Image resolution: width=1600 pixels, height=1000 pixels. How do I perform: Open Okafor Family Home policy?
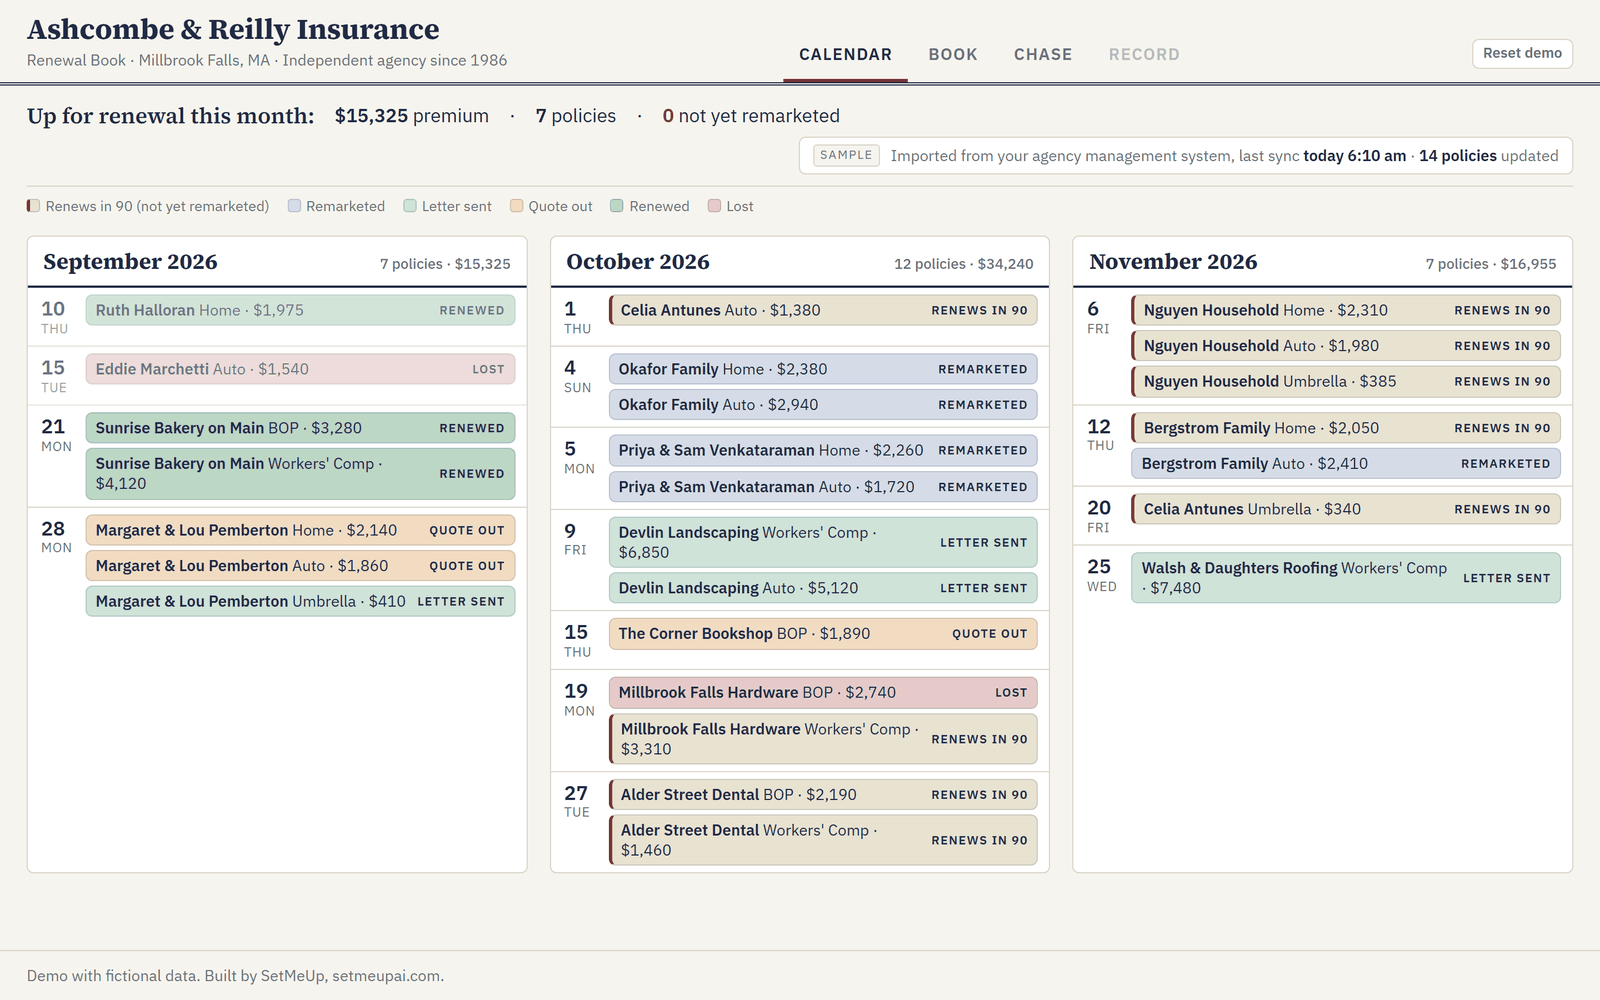(x=823, y=369)
